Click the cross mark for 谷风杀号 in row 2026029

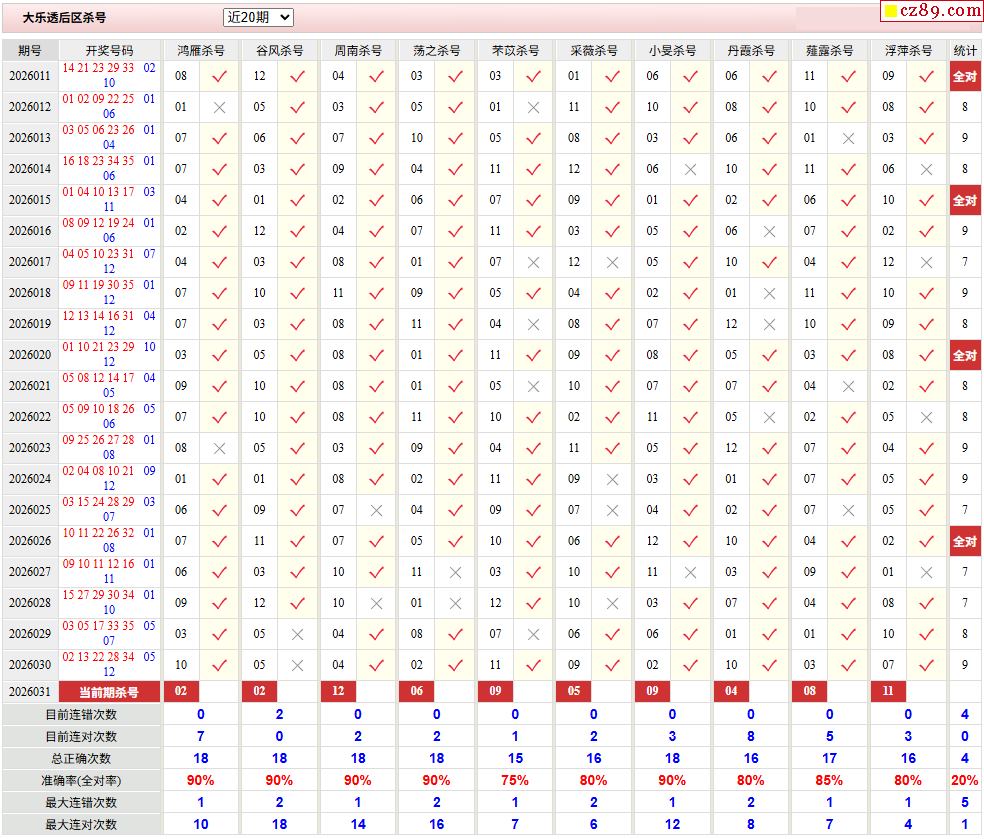297,634
